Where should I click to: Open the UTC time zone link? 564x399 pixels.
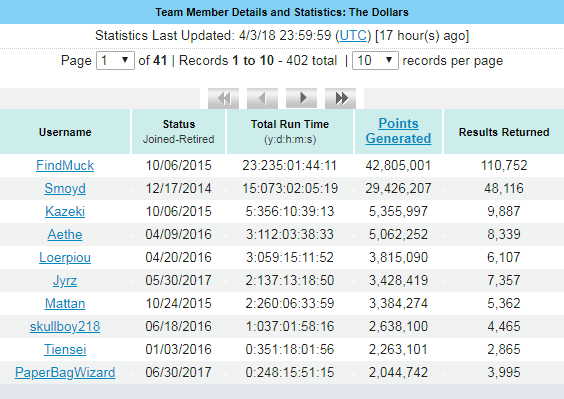point(353,36)
